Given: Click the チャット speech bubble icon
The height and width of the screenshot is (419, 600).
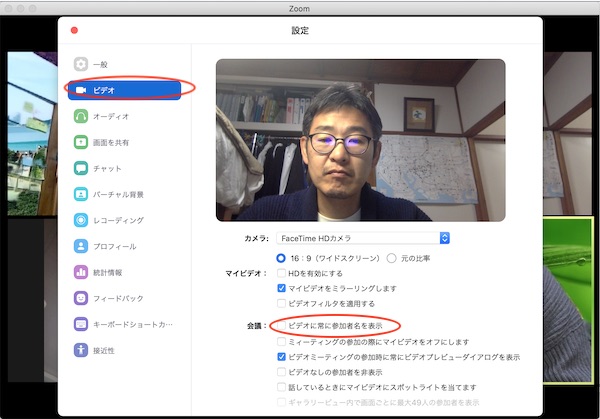Looking at the screenshot, I should (81, 168).
